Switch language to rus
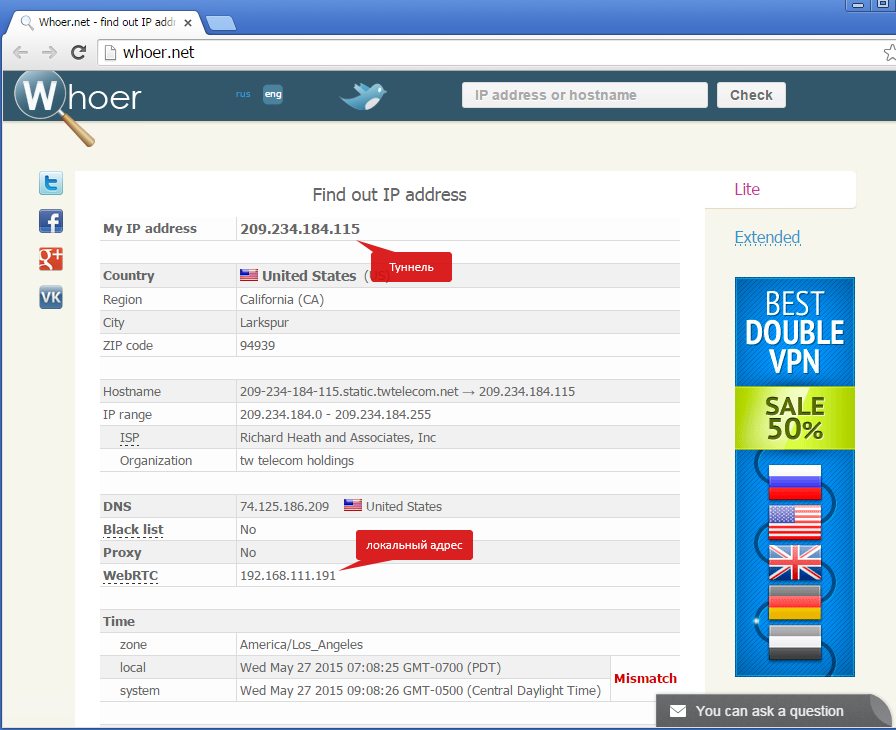 click(243, 94)
